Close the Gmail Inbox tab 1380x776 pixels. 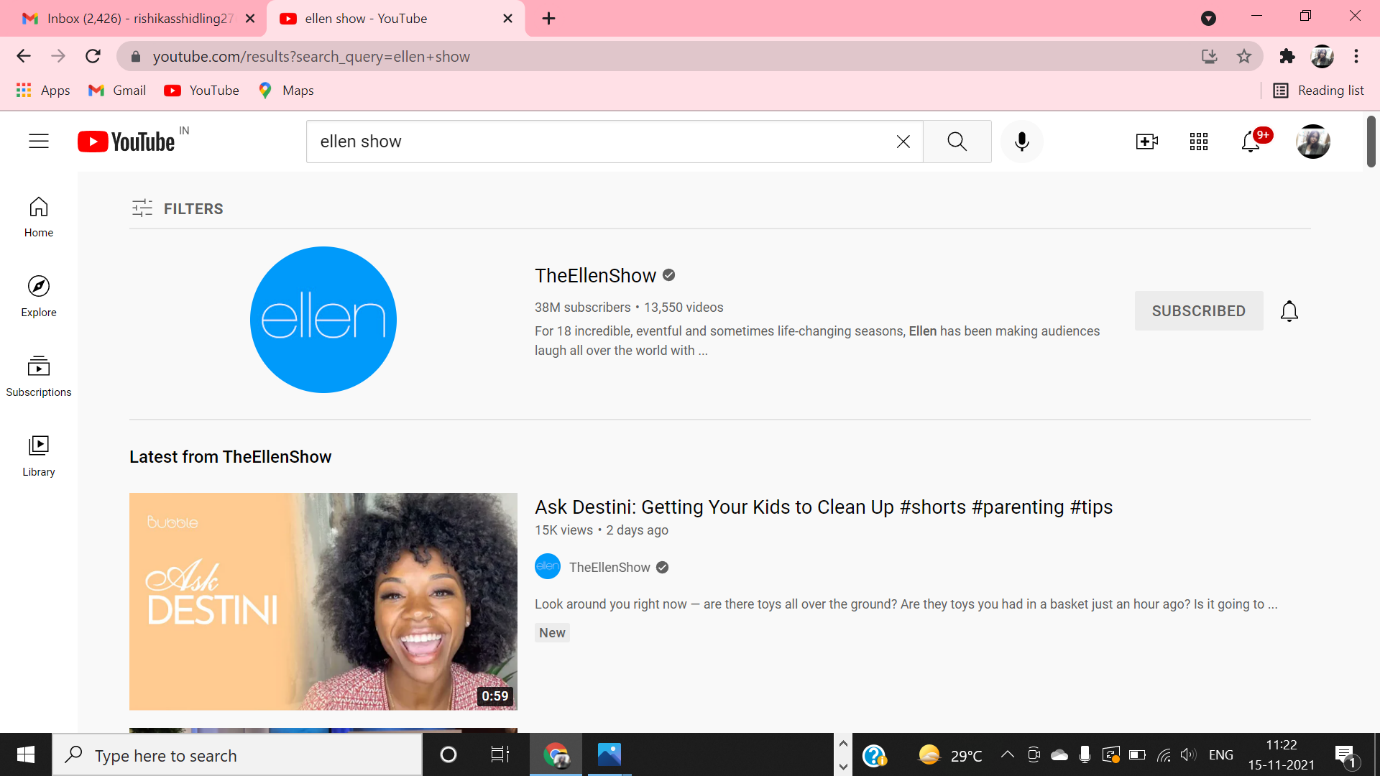pyautogui.click(x=250, y=18)
